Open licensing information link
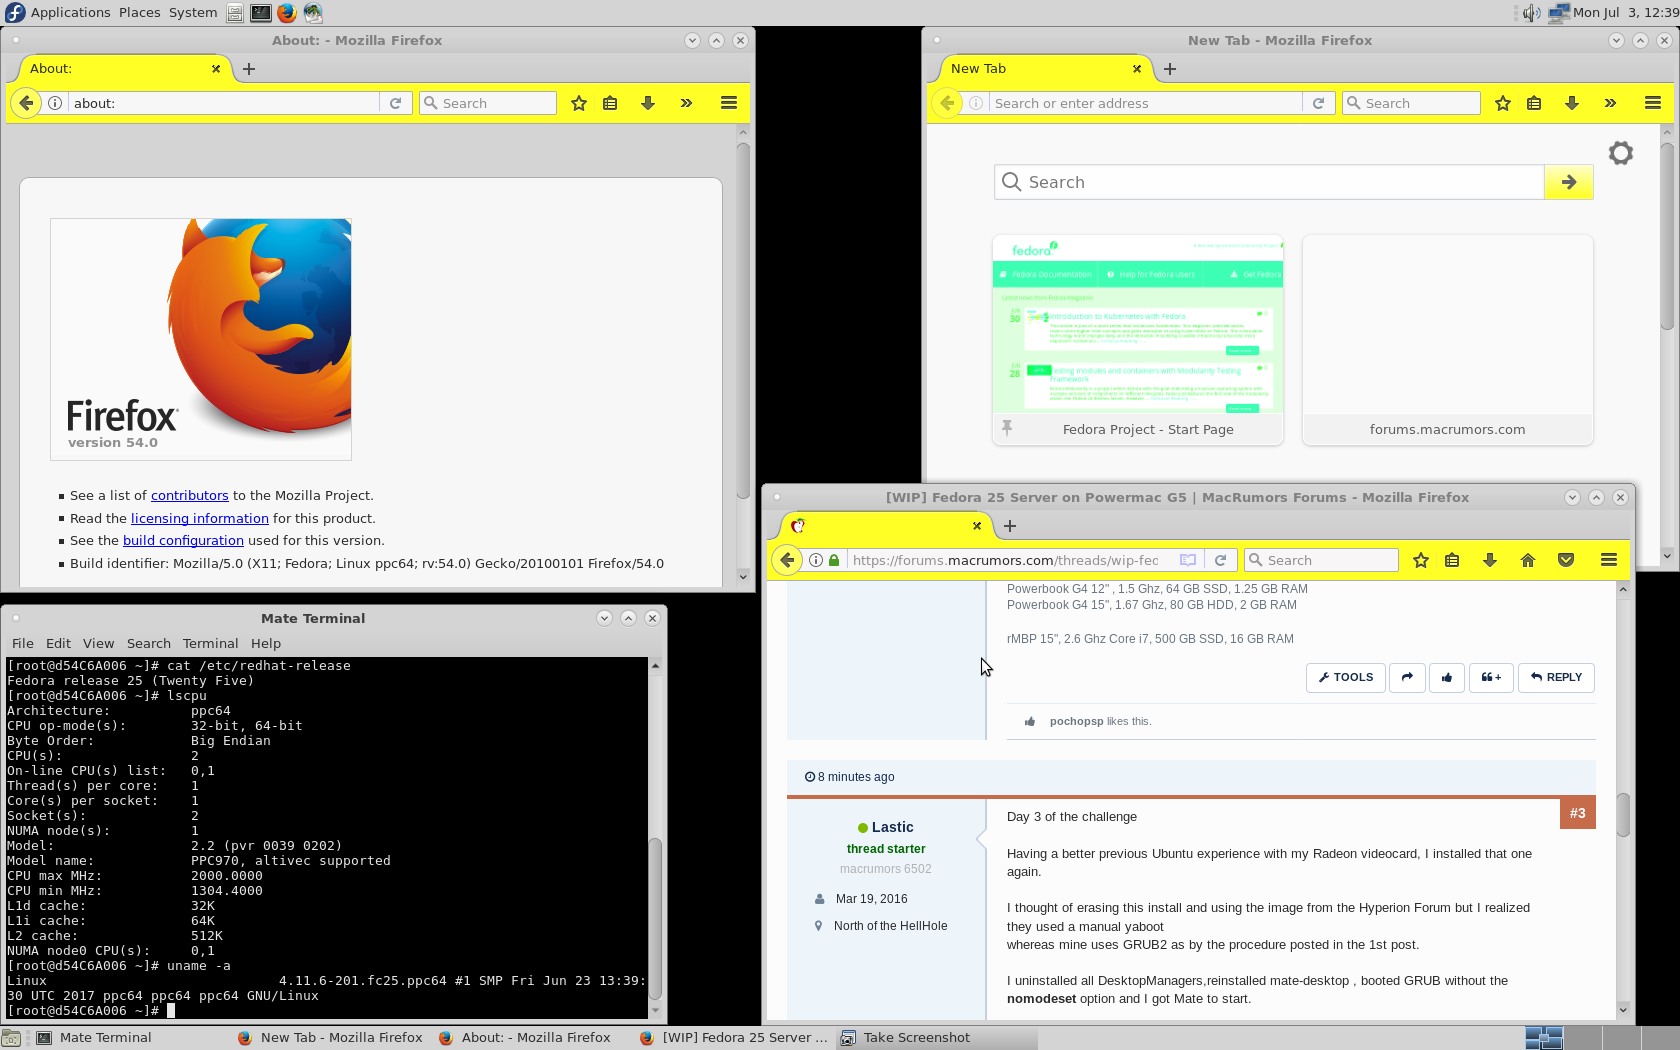Image resolution: width=1680 pixels, height=1050 pixels. click(x=200, y=518)
